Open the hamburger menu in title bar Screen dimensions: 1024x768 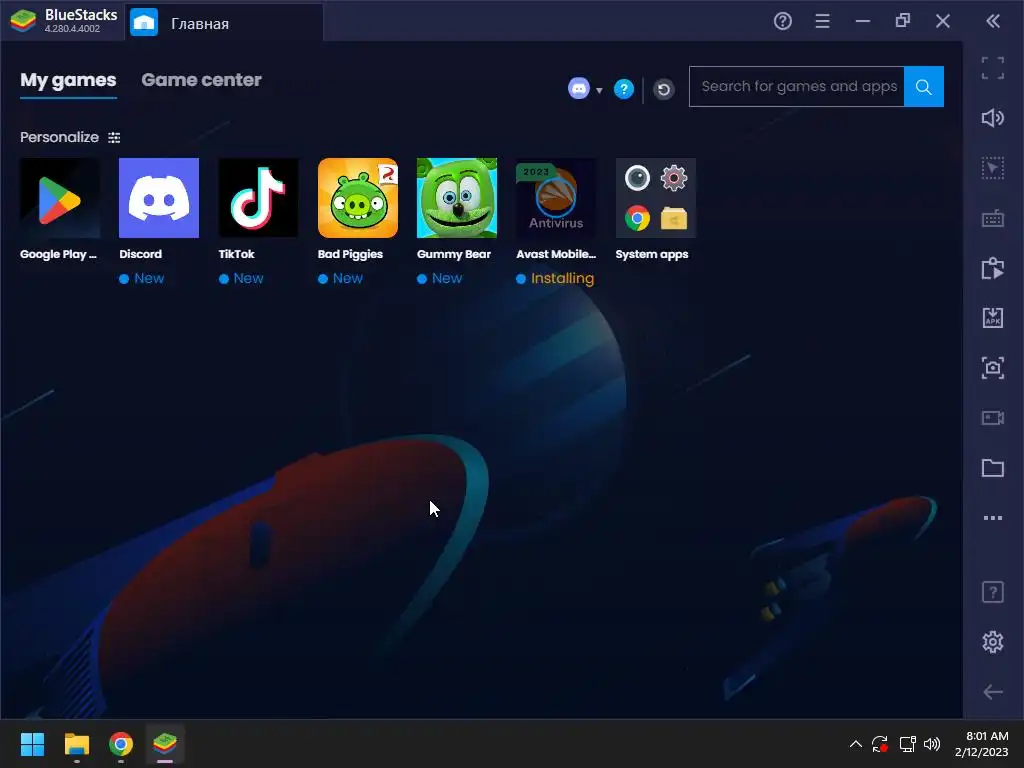tap(822, 21)
